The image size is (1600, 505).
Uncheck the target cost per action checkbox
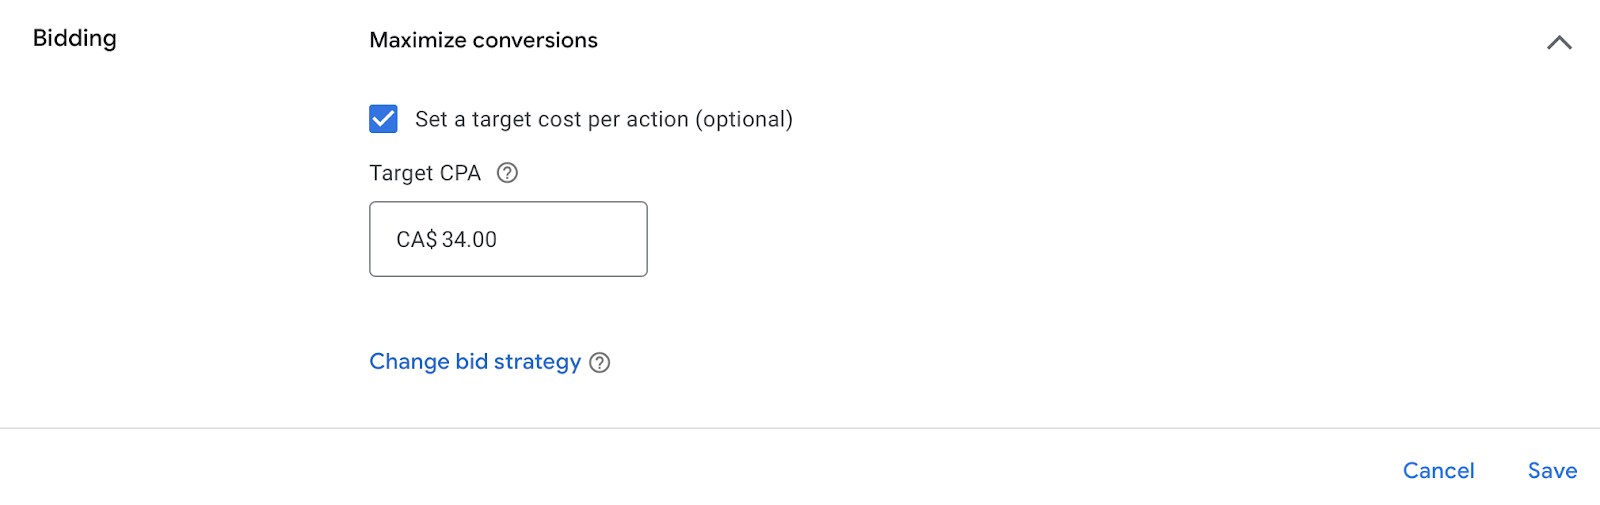click(x=383, y=119)
